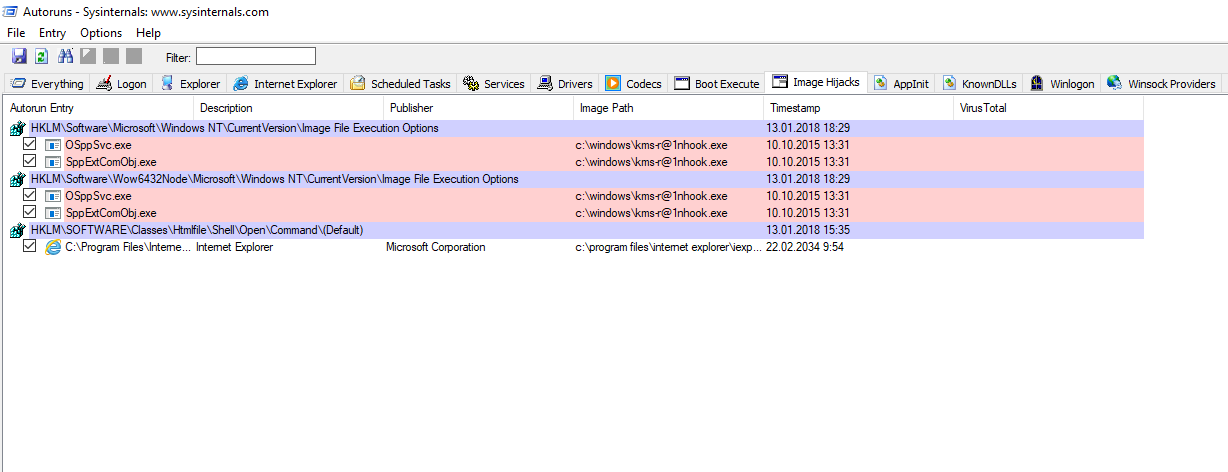Image resolution: width=1228 pixels, height=472 pixels.
Task: Open the File menu
Action: coord(16,33)
